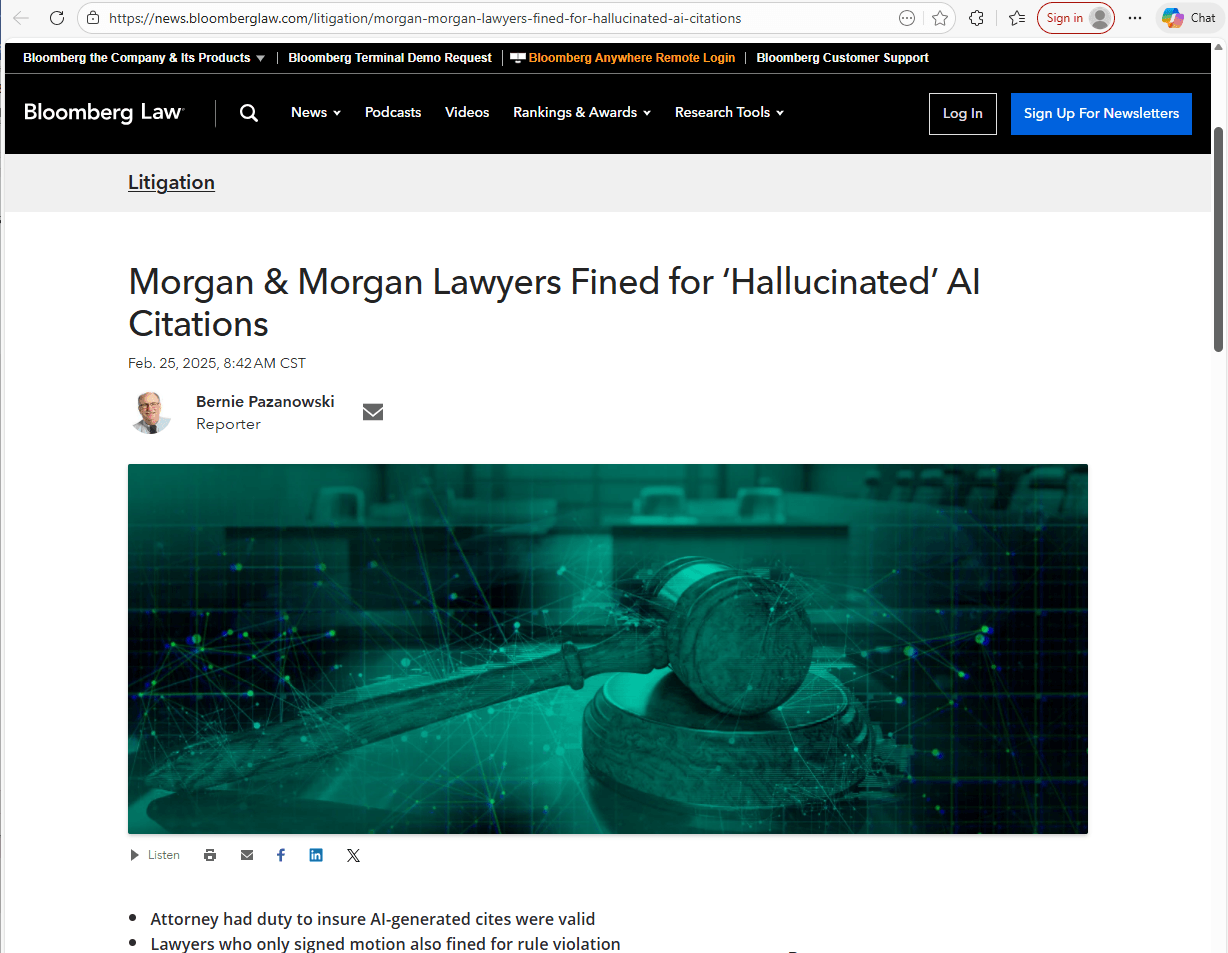Open browser settings three-dots menu
Viewport: 1228px width, 953px height.
coord(1135,18)
